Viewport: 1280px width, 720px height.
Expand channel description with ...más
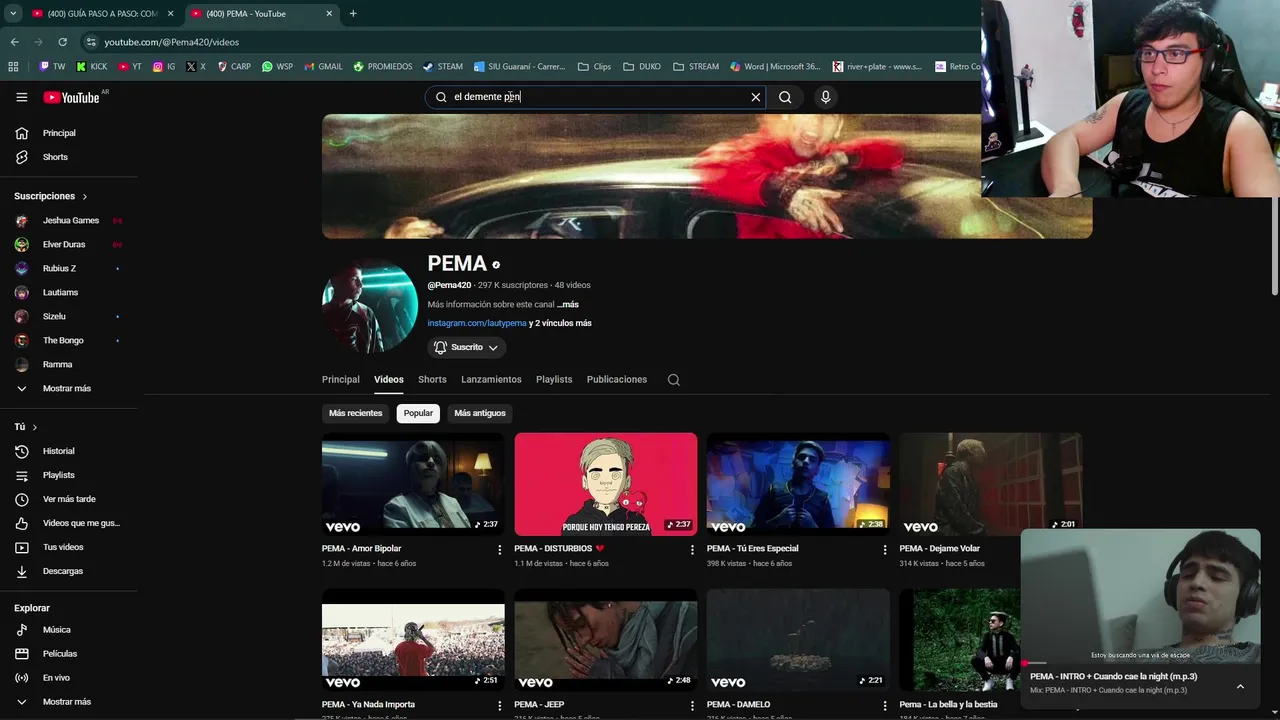[568, 304]
